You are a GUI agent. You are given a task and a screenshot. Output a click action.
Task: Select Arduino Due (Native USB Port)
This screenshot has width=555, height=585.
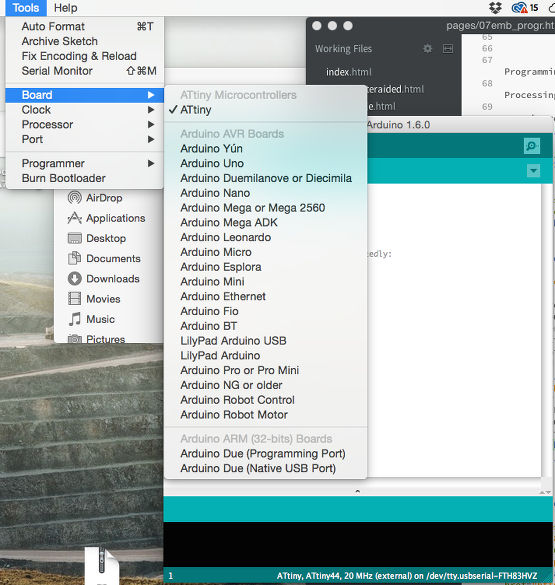tap(266, 468)
